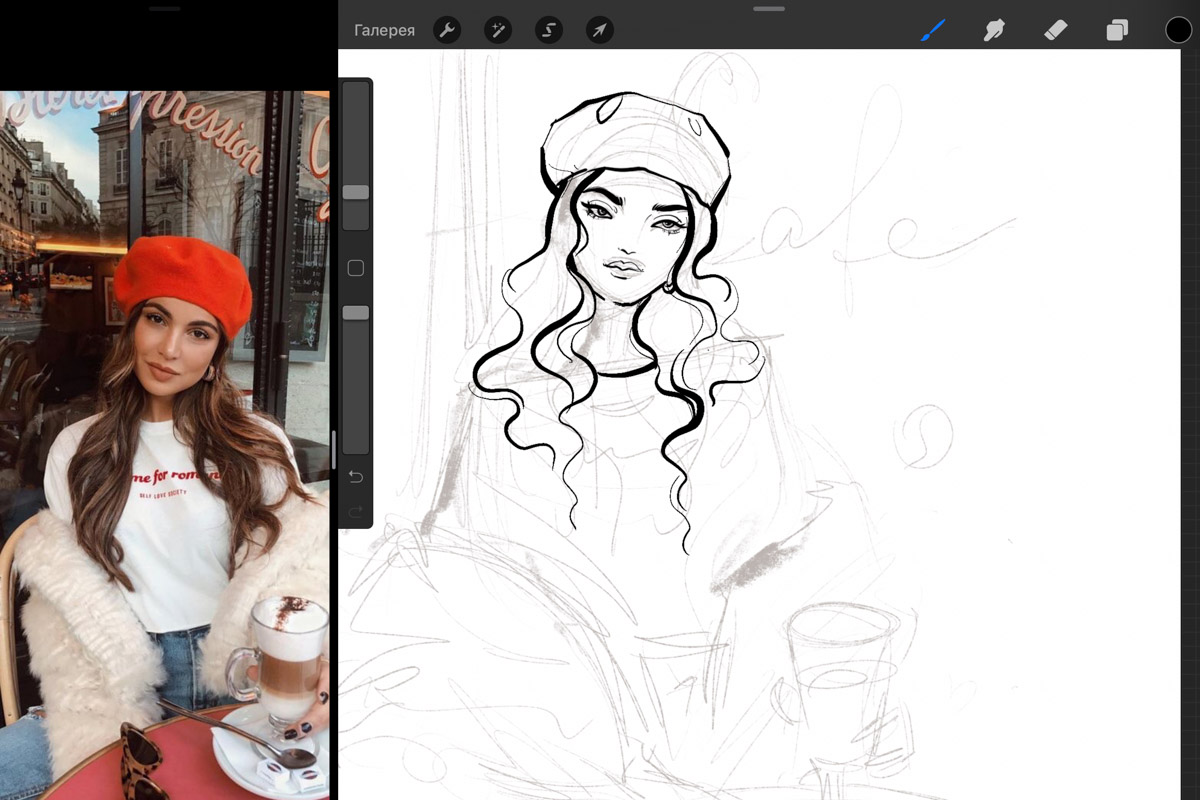Open the Layers panel
1200x800 pixels.
point(1117,30)
